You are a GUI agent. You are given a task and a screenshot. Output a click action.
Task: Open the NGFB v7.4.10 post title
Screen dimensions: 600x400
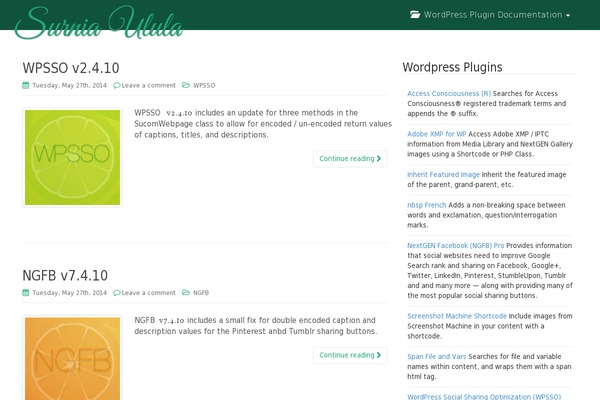tap(65, 275)
